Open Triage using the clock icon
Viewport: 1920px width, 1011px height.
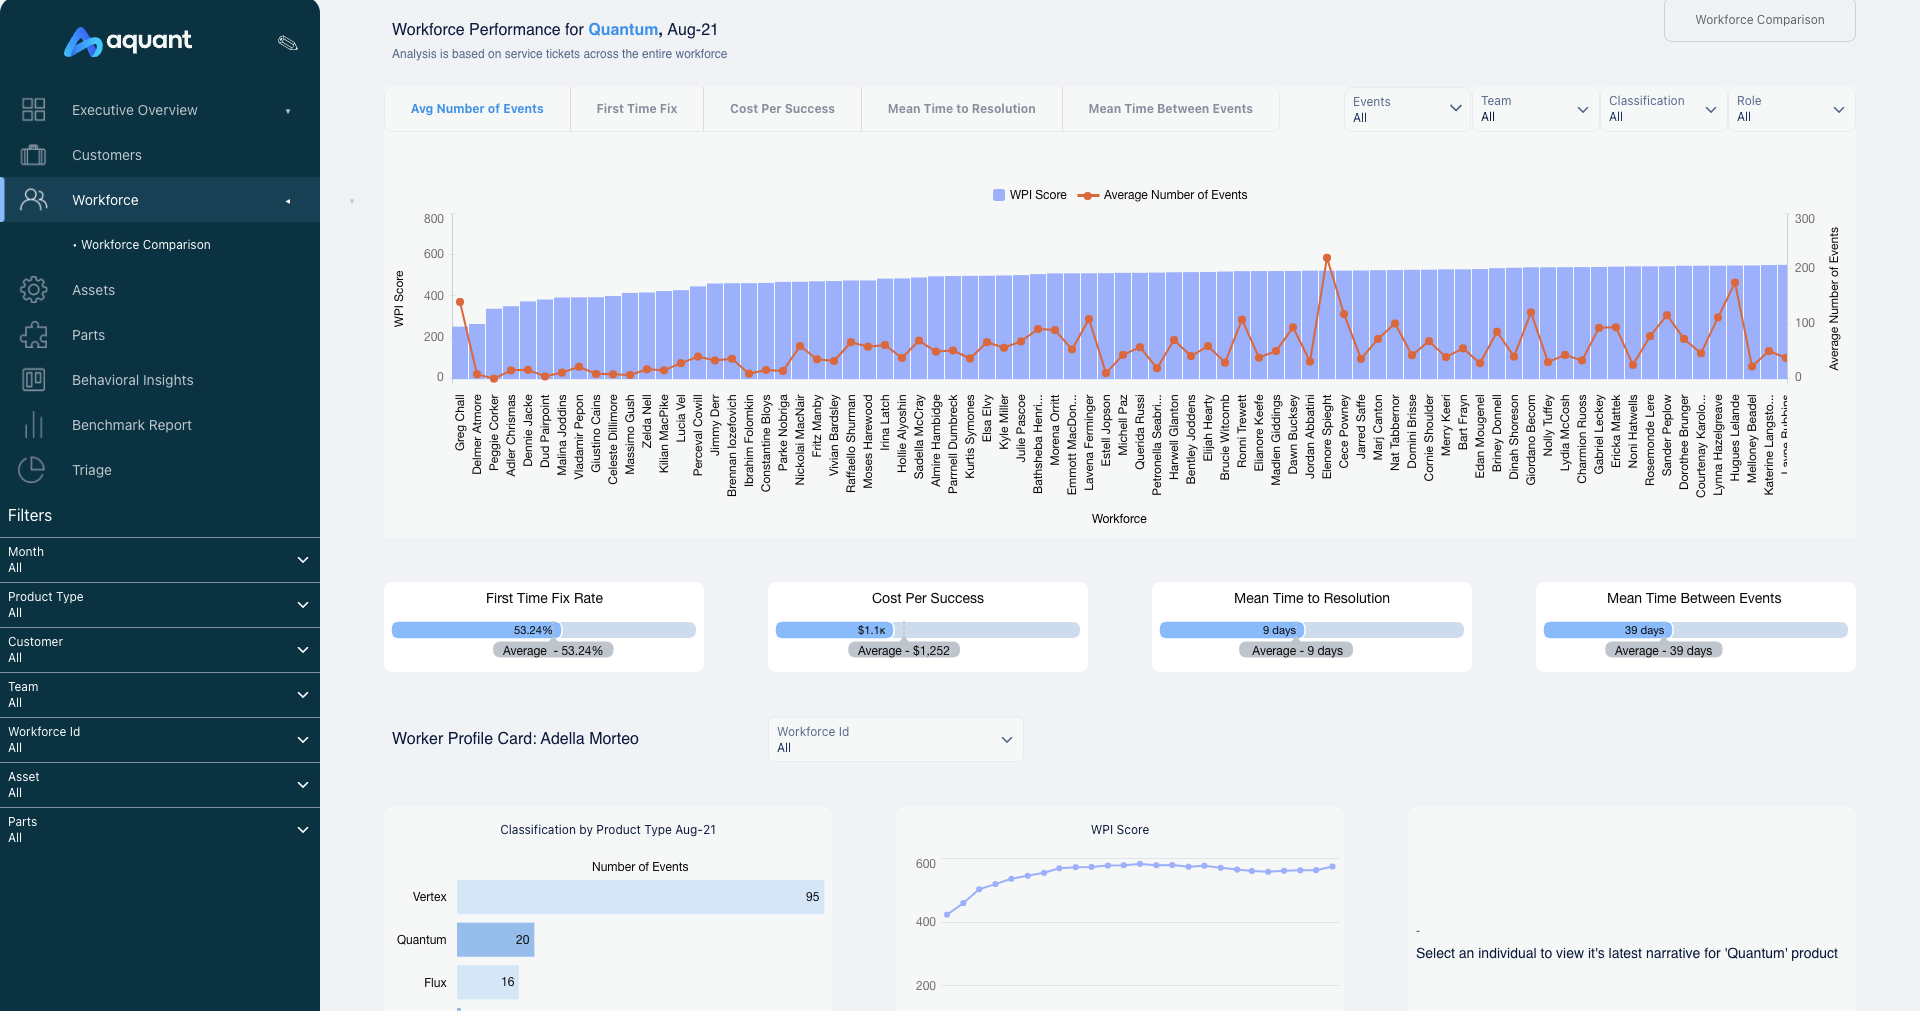pos(33,470)
